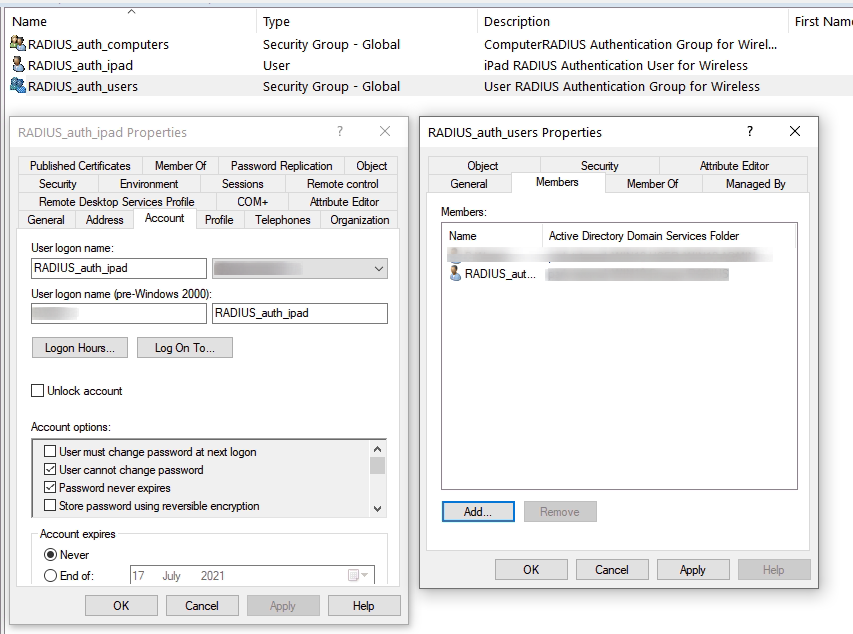
Task: Click Help in RADIUS_auth_ipad Properties
Action: coord(363,606)
